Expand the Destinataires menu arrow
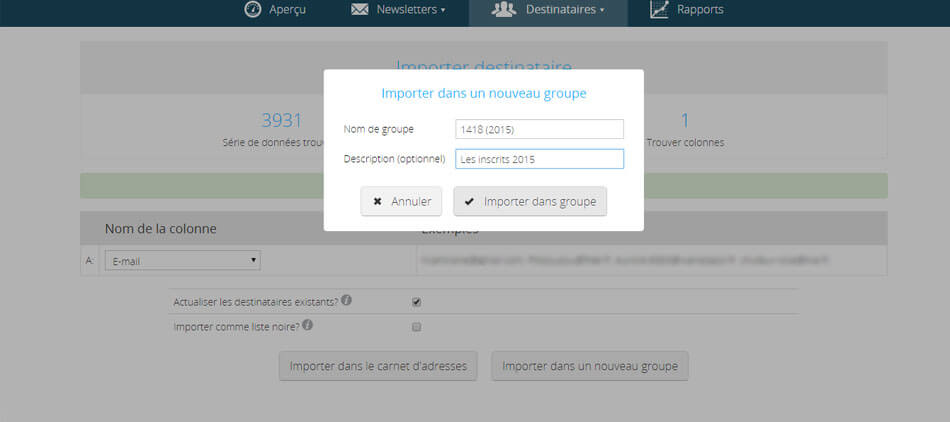The height and width of the screenshot is (422, 950). tap(602, 10)
